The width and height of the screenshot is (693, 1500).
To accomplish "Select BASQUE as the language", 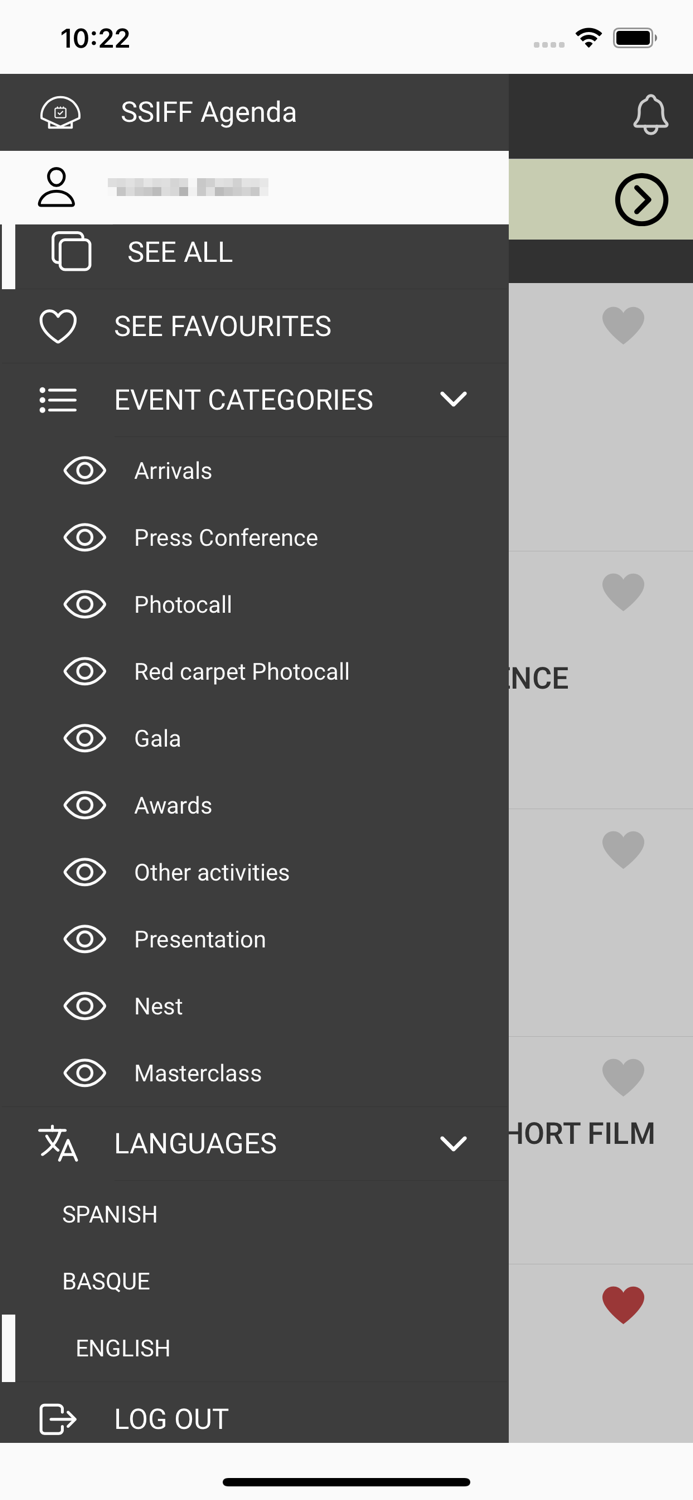I will click(x=106, y=1281).
